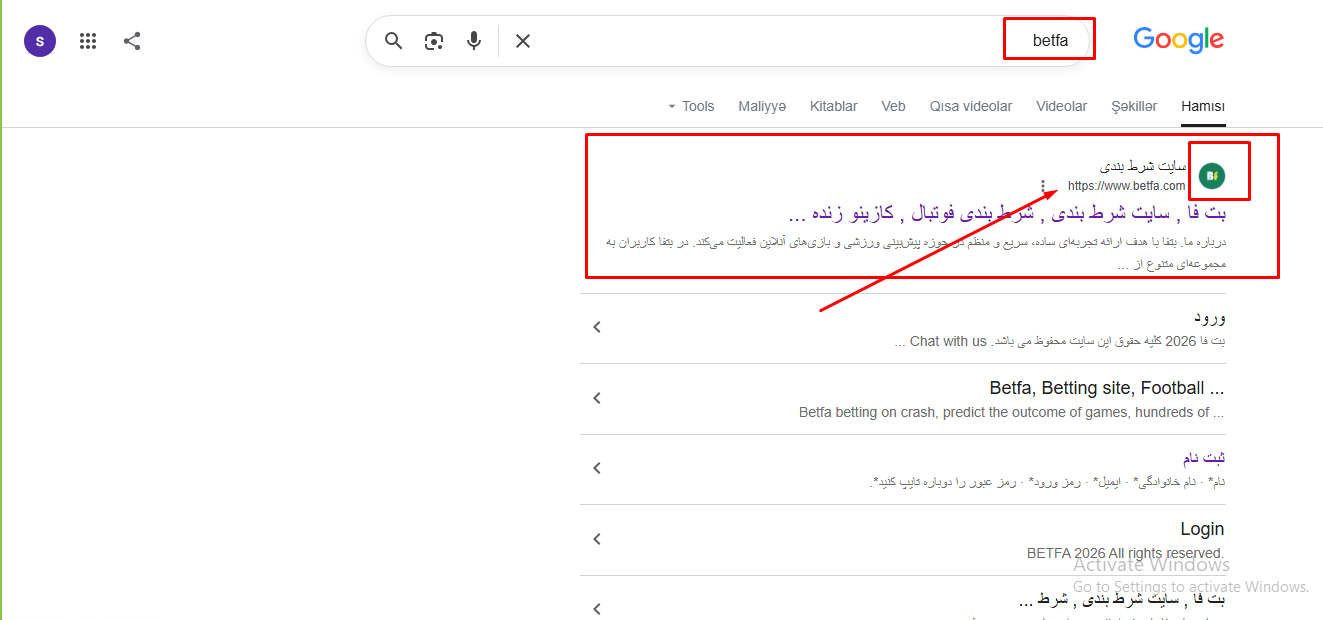Expand the Login sitelink chevron
The height and width of the screenshot is (620, 1323).
point(597,539)
